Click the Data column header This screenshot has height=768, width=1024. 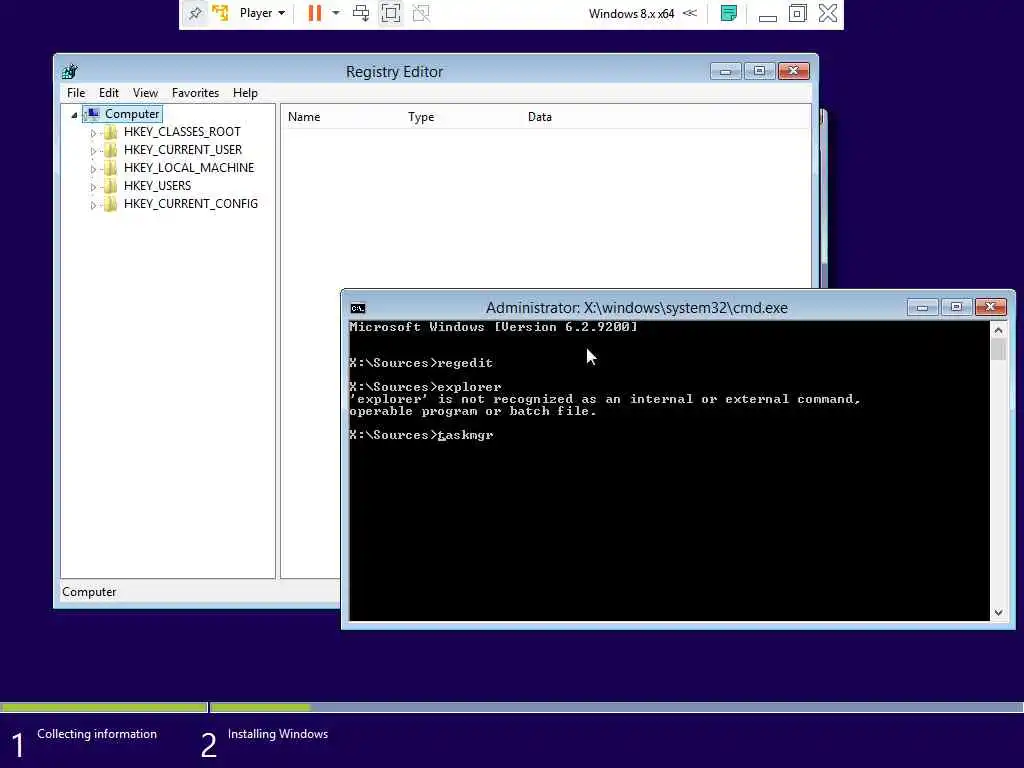pos(539,117)
